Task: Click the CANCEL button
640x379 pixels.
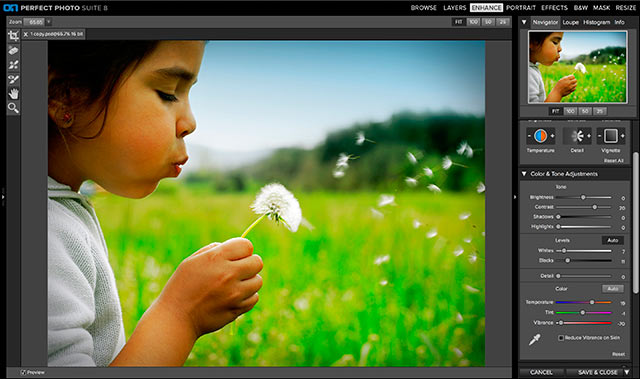Action: [541, 372]
